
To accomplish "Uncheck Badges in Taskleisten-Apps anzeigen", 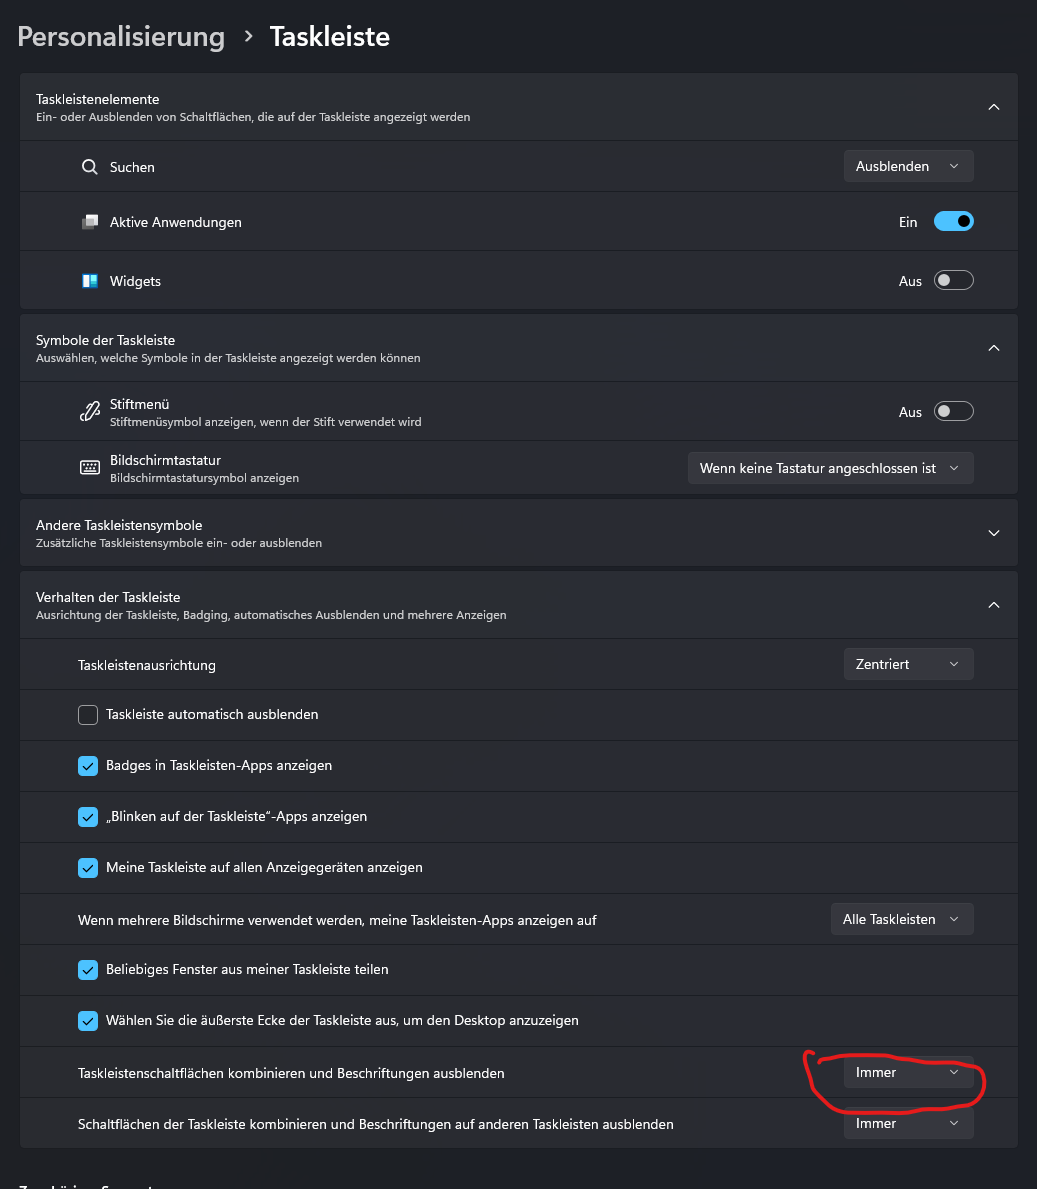I will tap(88, 766).
